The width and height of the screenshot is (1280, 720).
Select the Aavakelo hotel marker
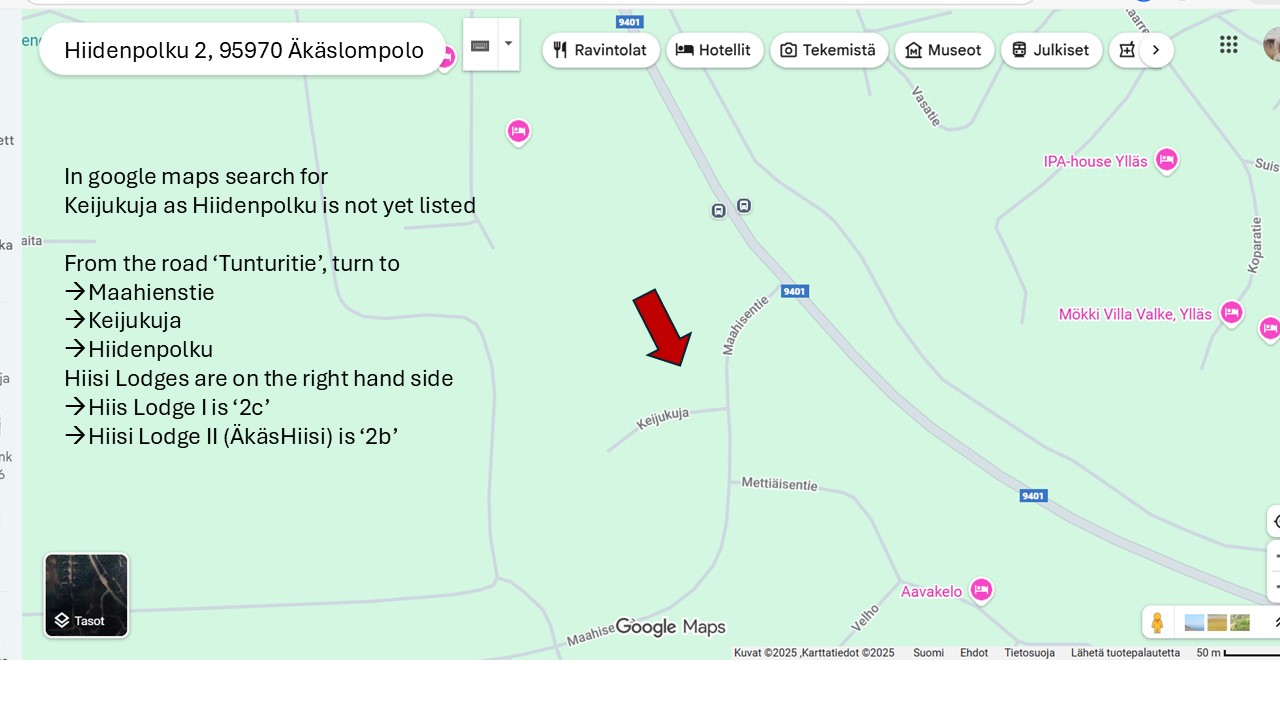pyautogui.click(x=981, y=590)
